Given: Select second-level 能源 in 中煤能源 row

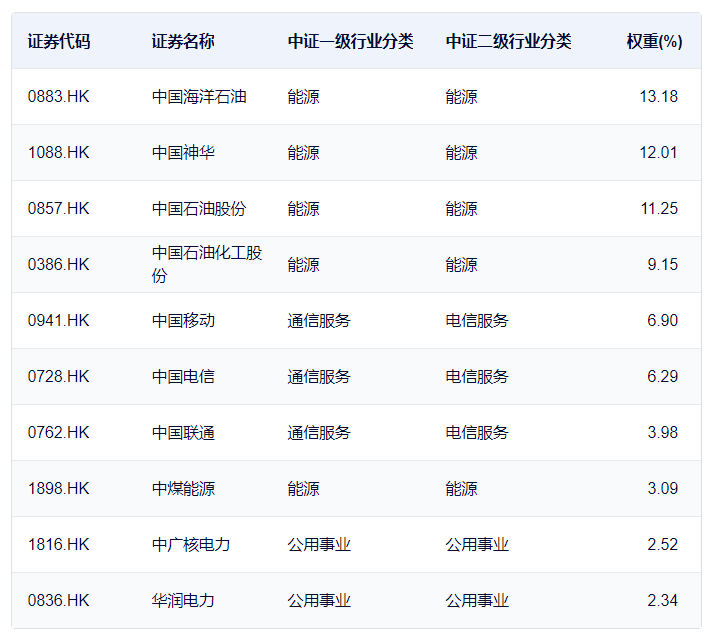Looking at the screenshot, I should point(461,489).
